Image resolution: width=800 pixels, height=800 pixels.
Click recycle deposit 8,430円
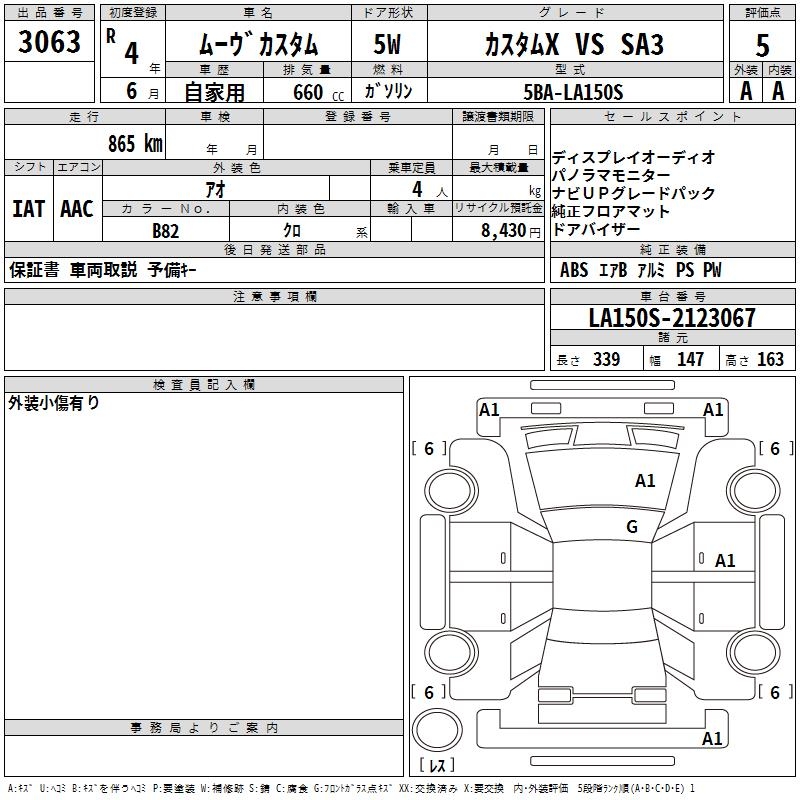pos(511,231)
